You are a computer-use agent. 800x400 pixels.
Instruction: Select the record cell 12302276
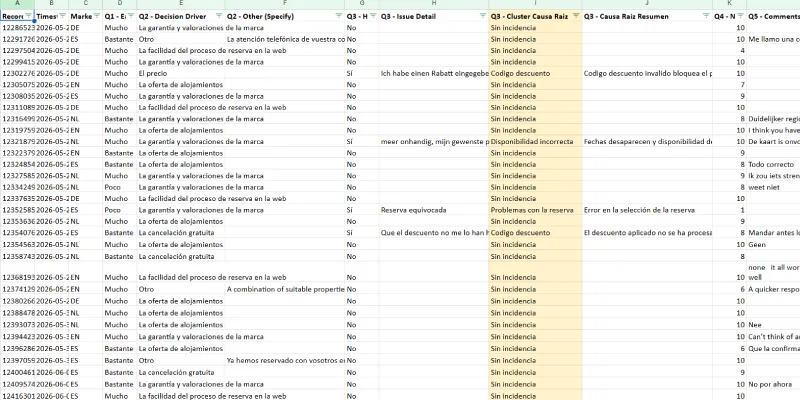tap(17, 73)
